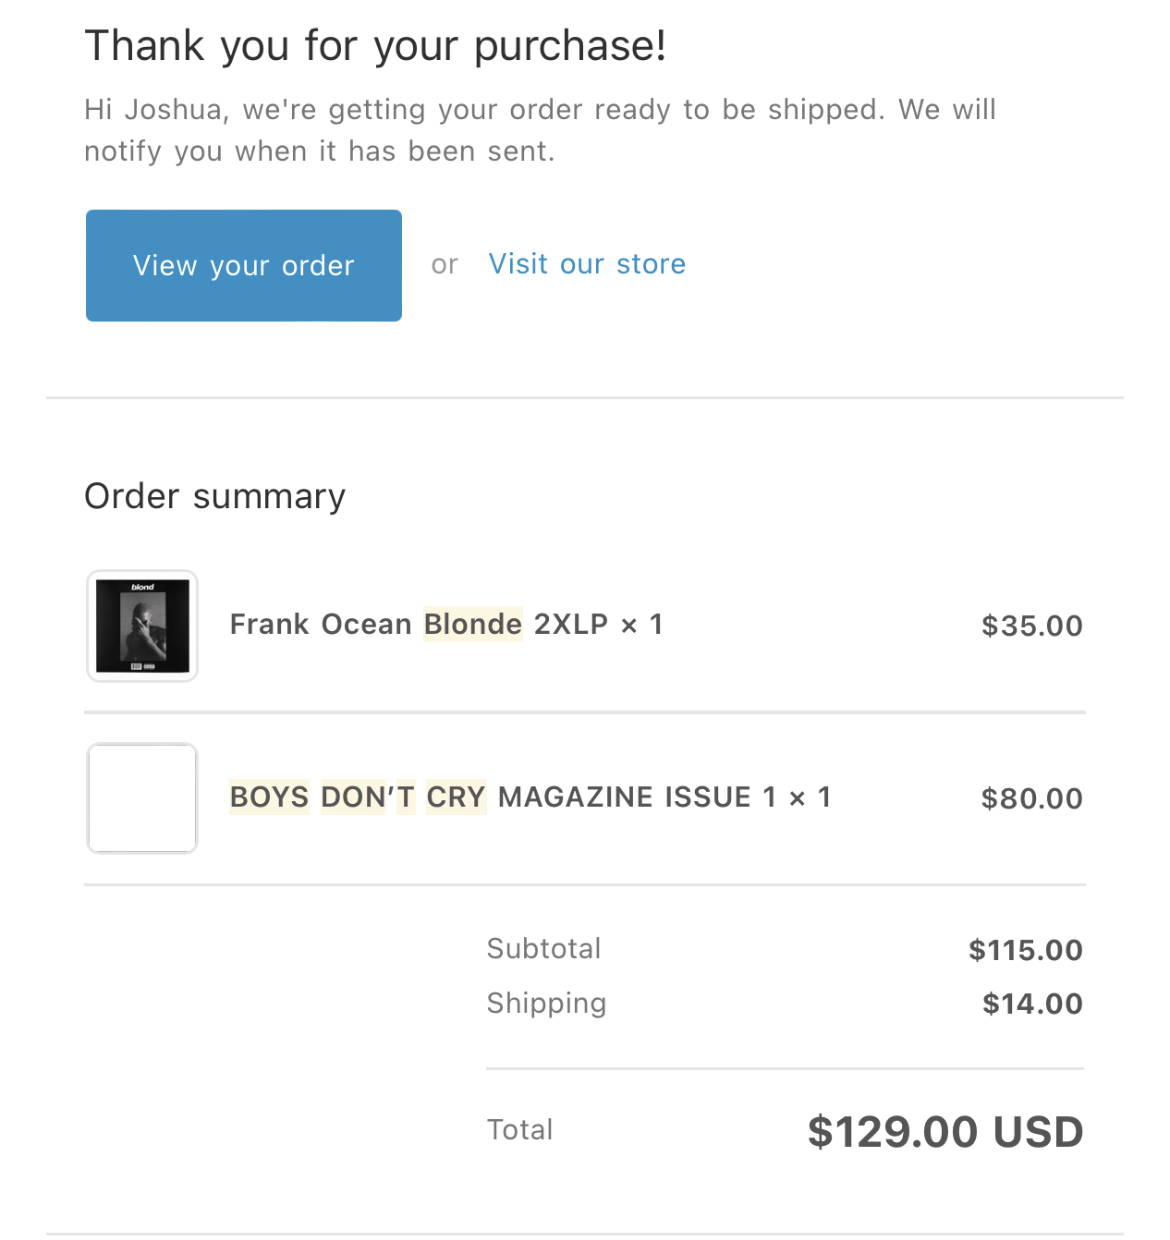Click the highlighted word "BOYS"

[x=270, y=798]
